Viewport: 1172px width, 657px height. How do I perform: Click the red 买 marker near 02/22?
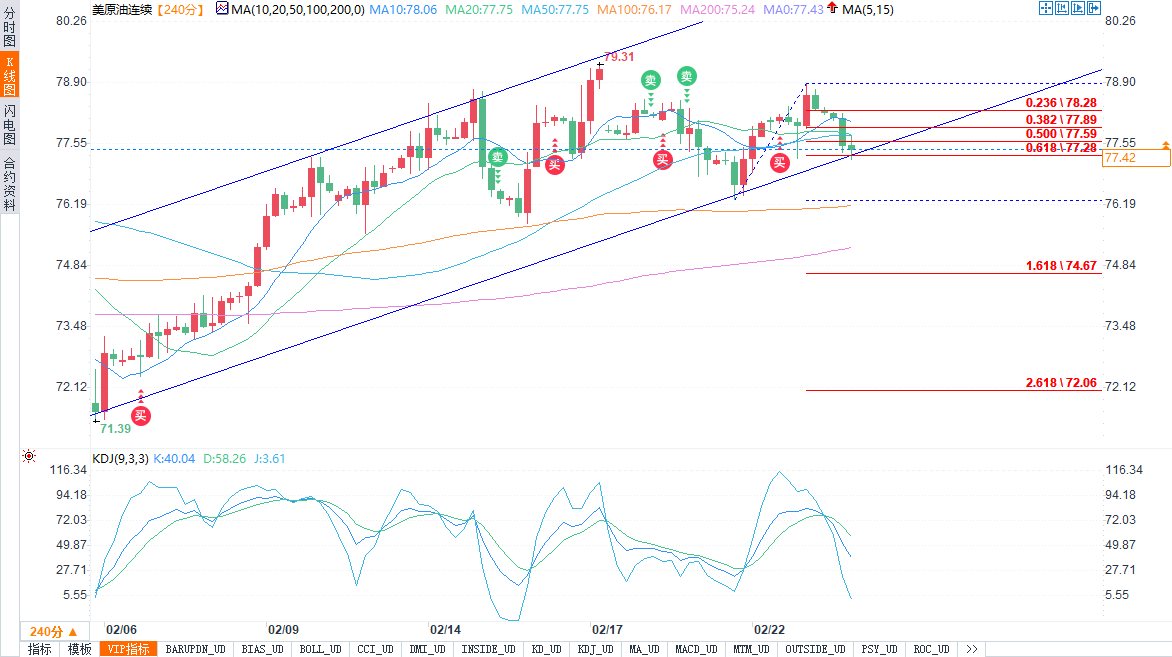click(780, 161)
